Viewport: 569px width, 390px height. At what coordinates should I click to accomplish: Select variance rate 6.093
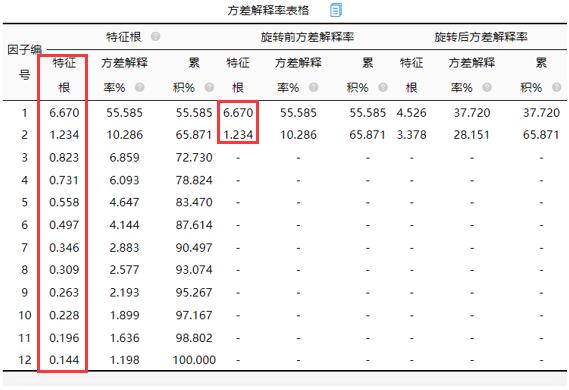[124, 180]
